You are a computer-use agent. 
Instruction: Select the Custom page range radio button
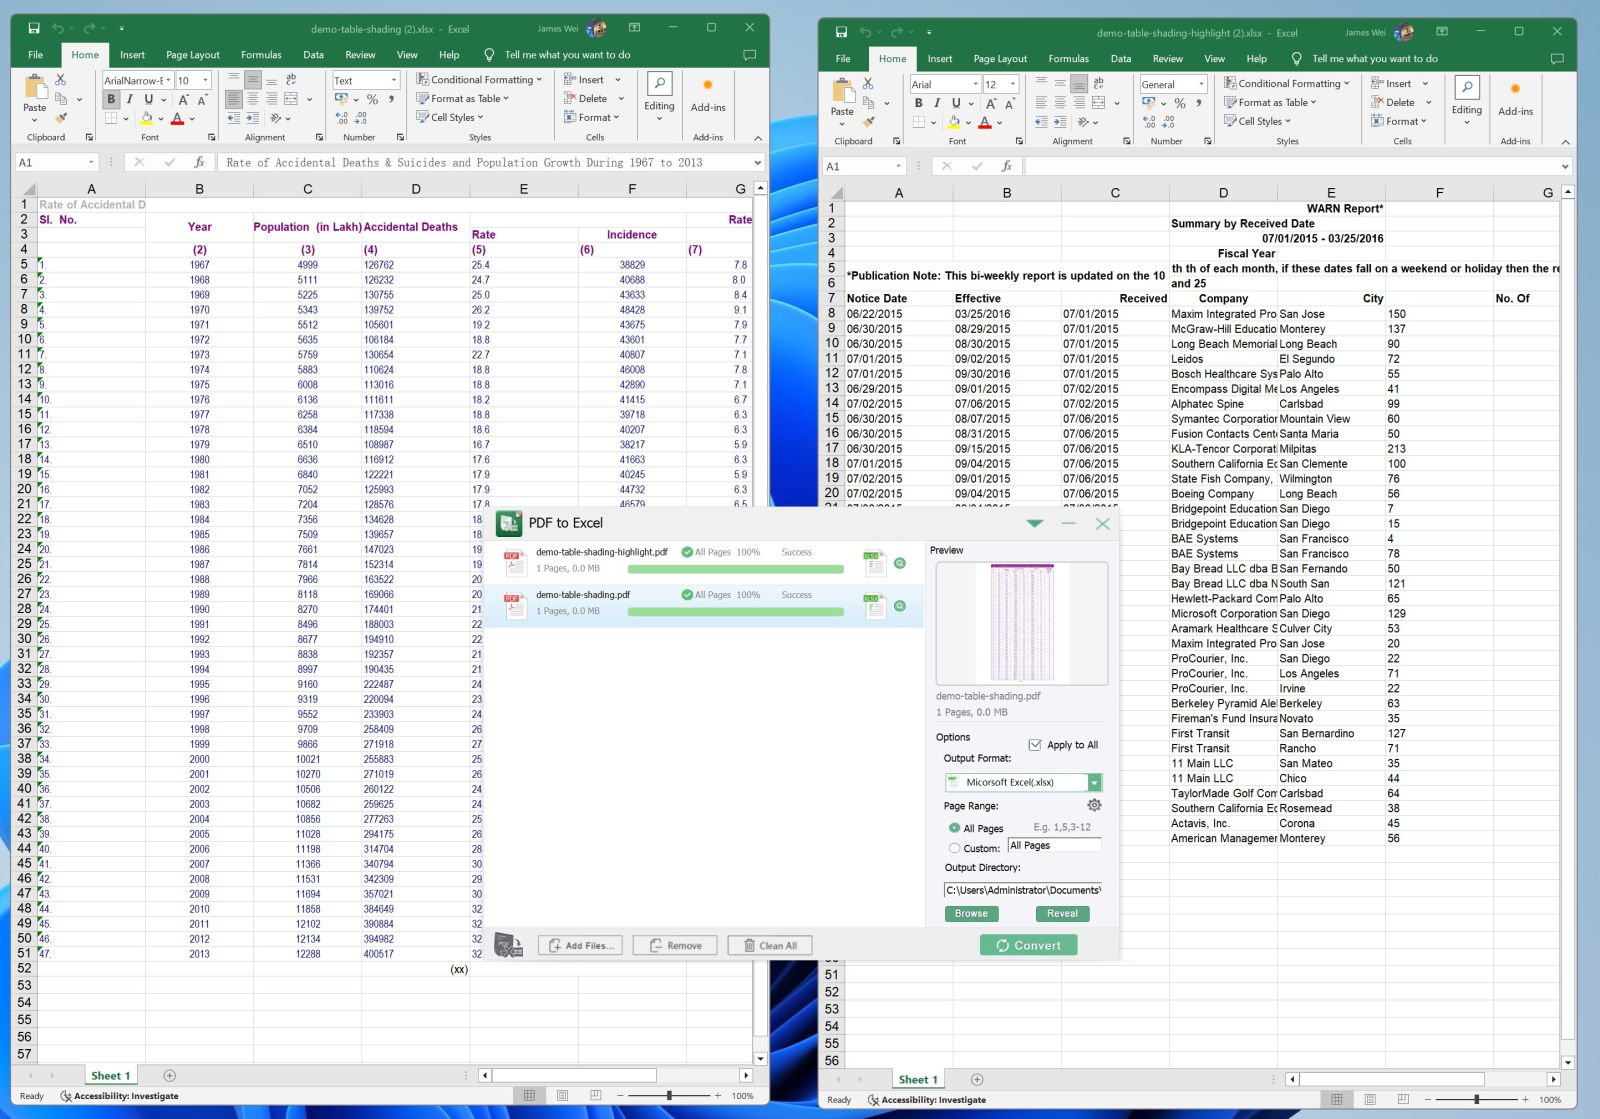pos(954,848)
